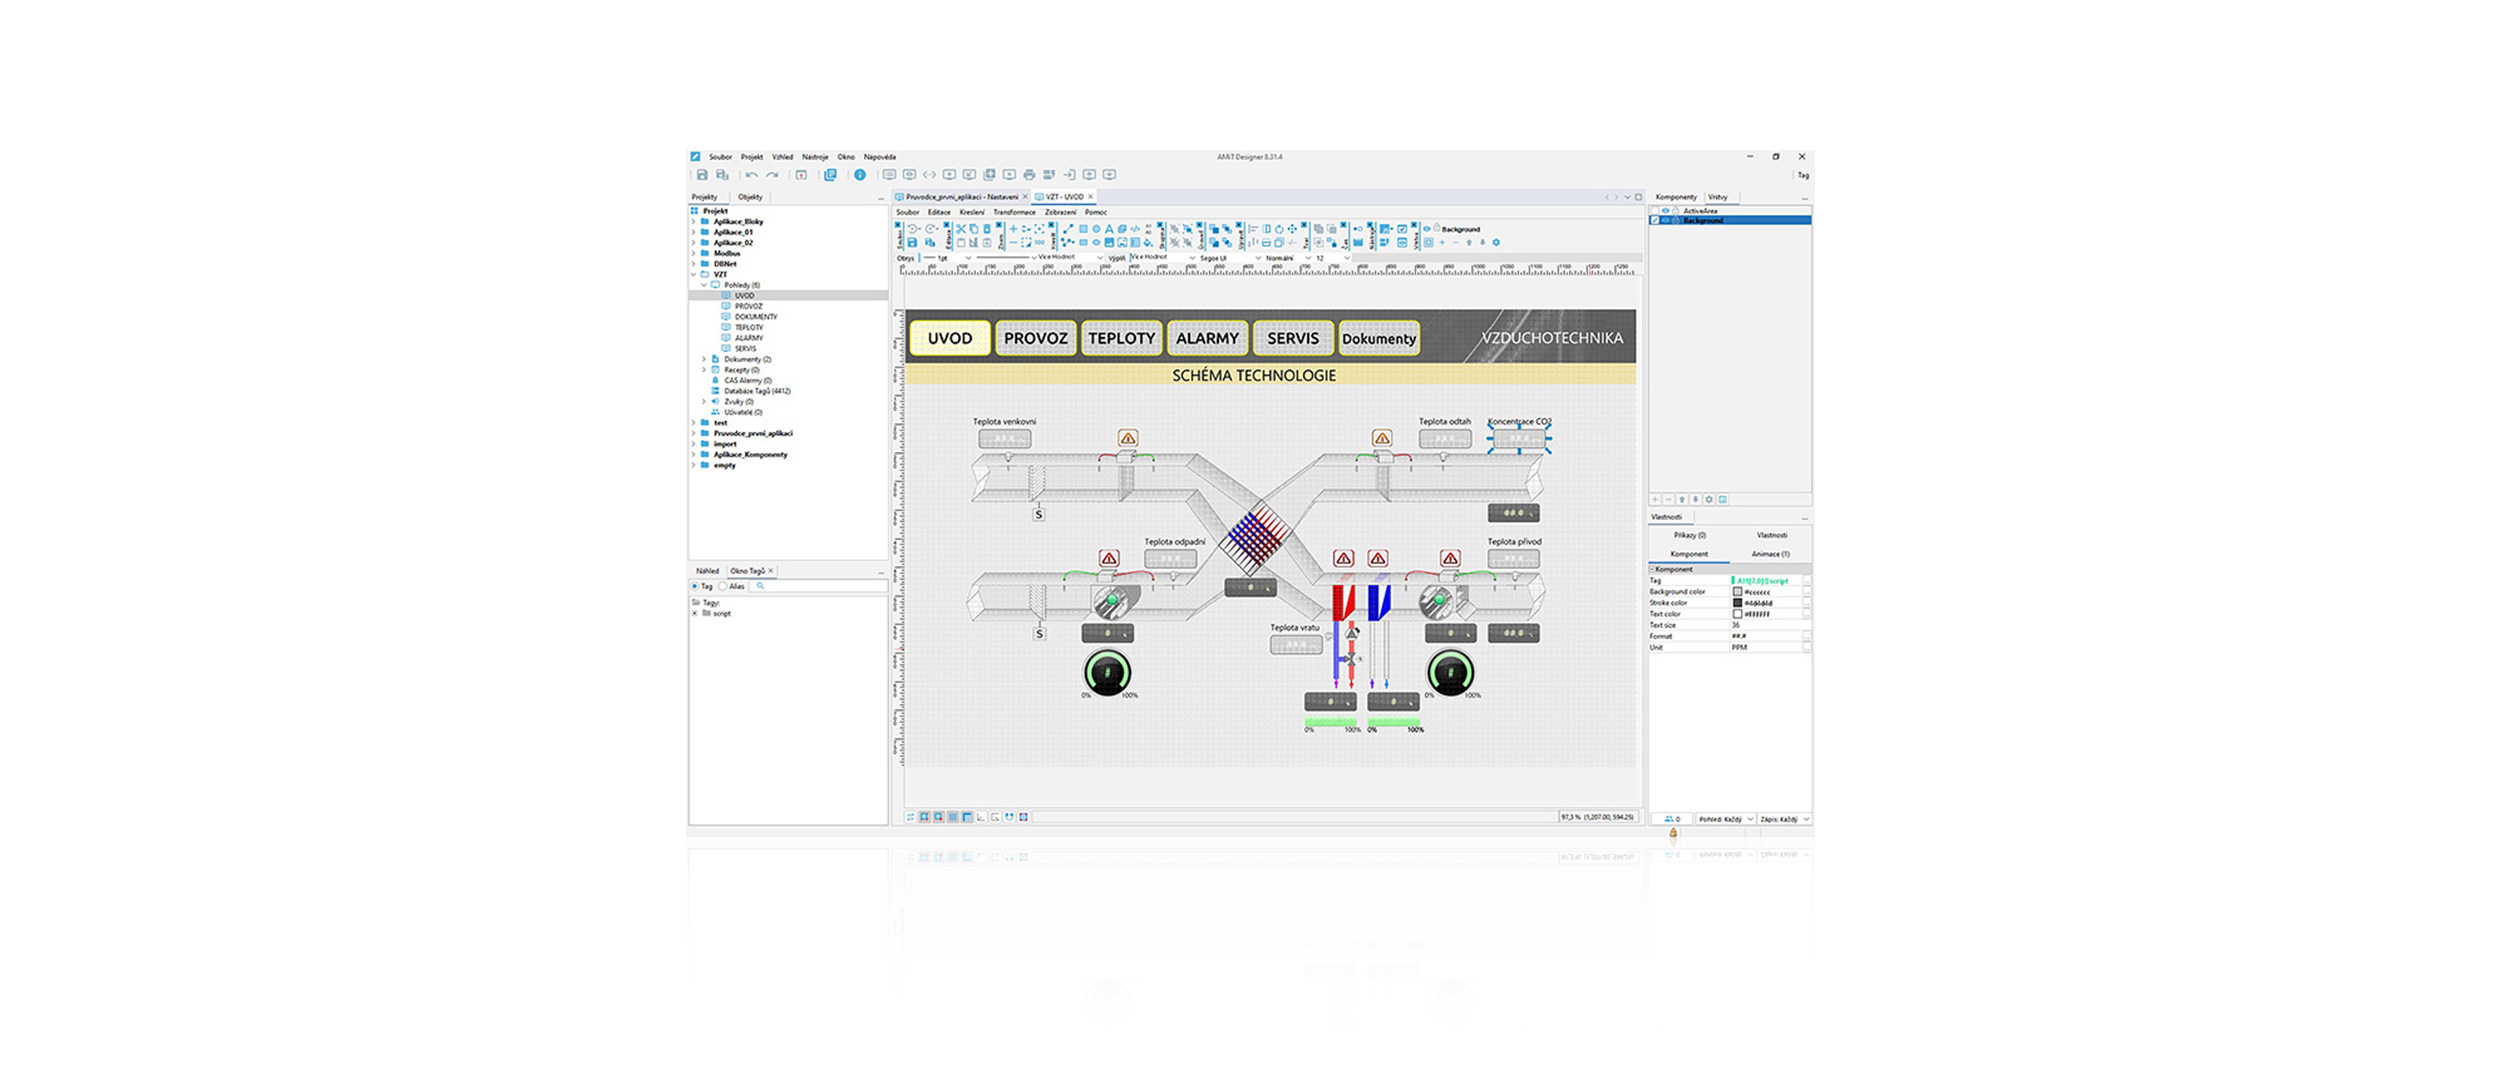Select the text tool in the drawing toolbar
The height and width of the screenshot is (1068, 2500).
tap(1109, 229)
